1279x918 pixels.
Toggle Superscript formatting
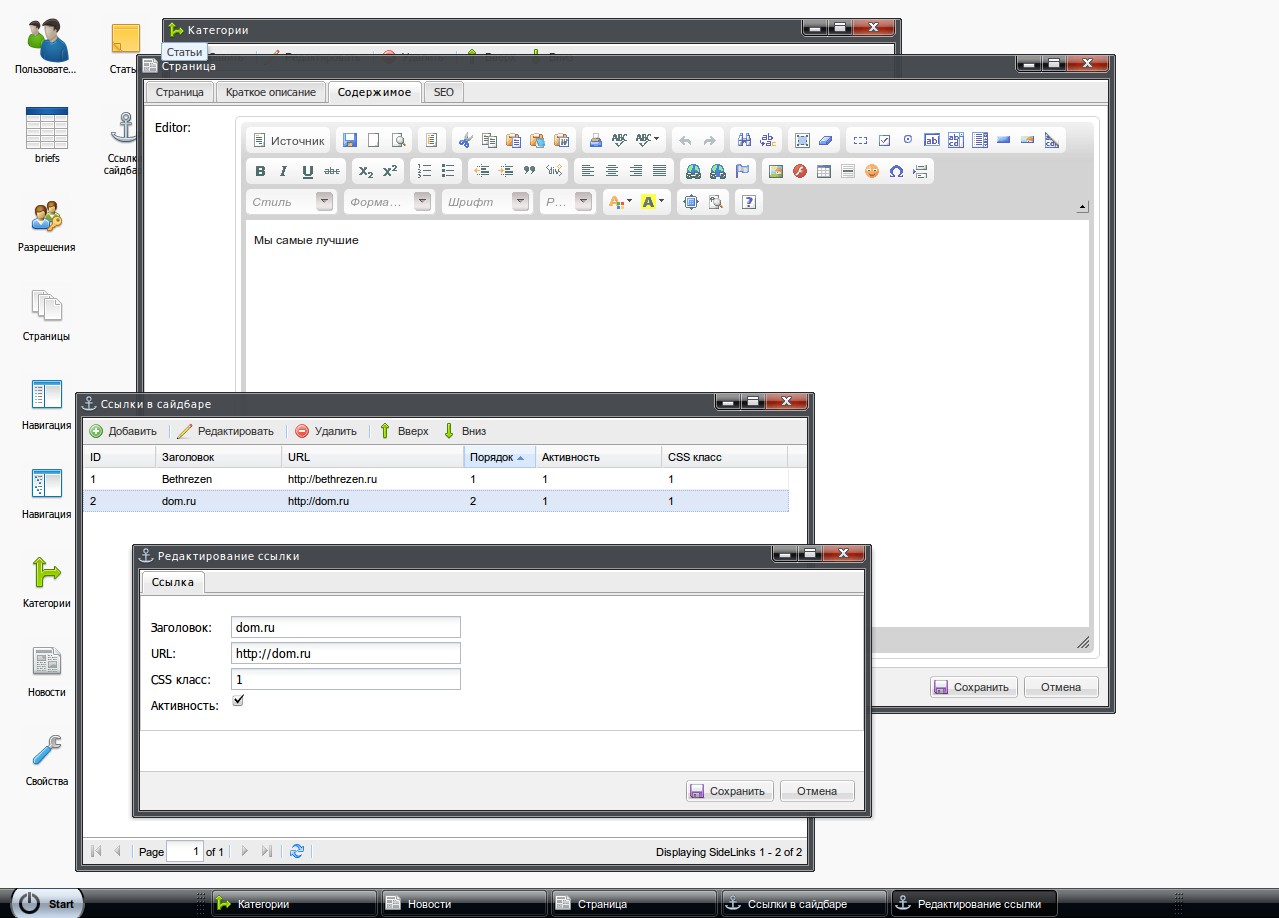click(x=390, y=171)
